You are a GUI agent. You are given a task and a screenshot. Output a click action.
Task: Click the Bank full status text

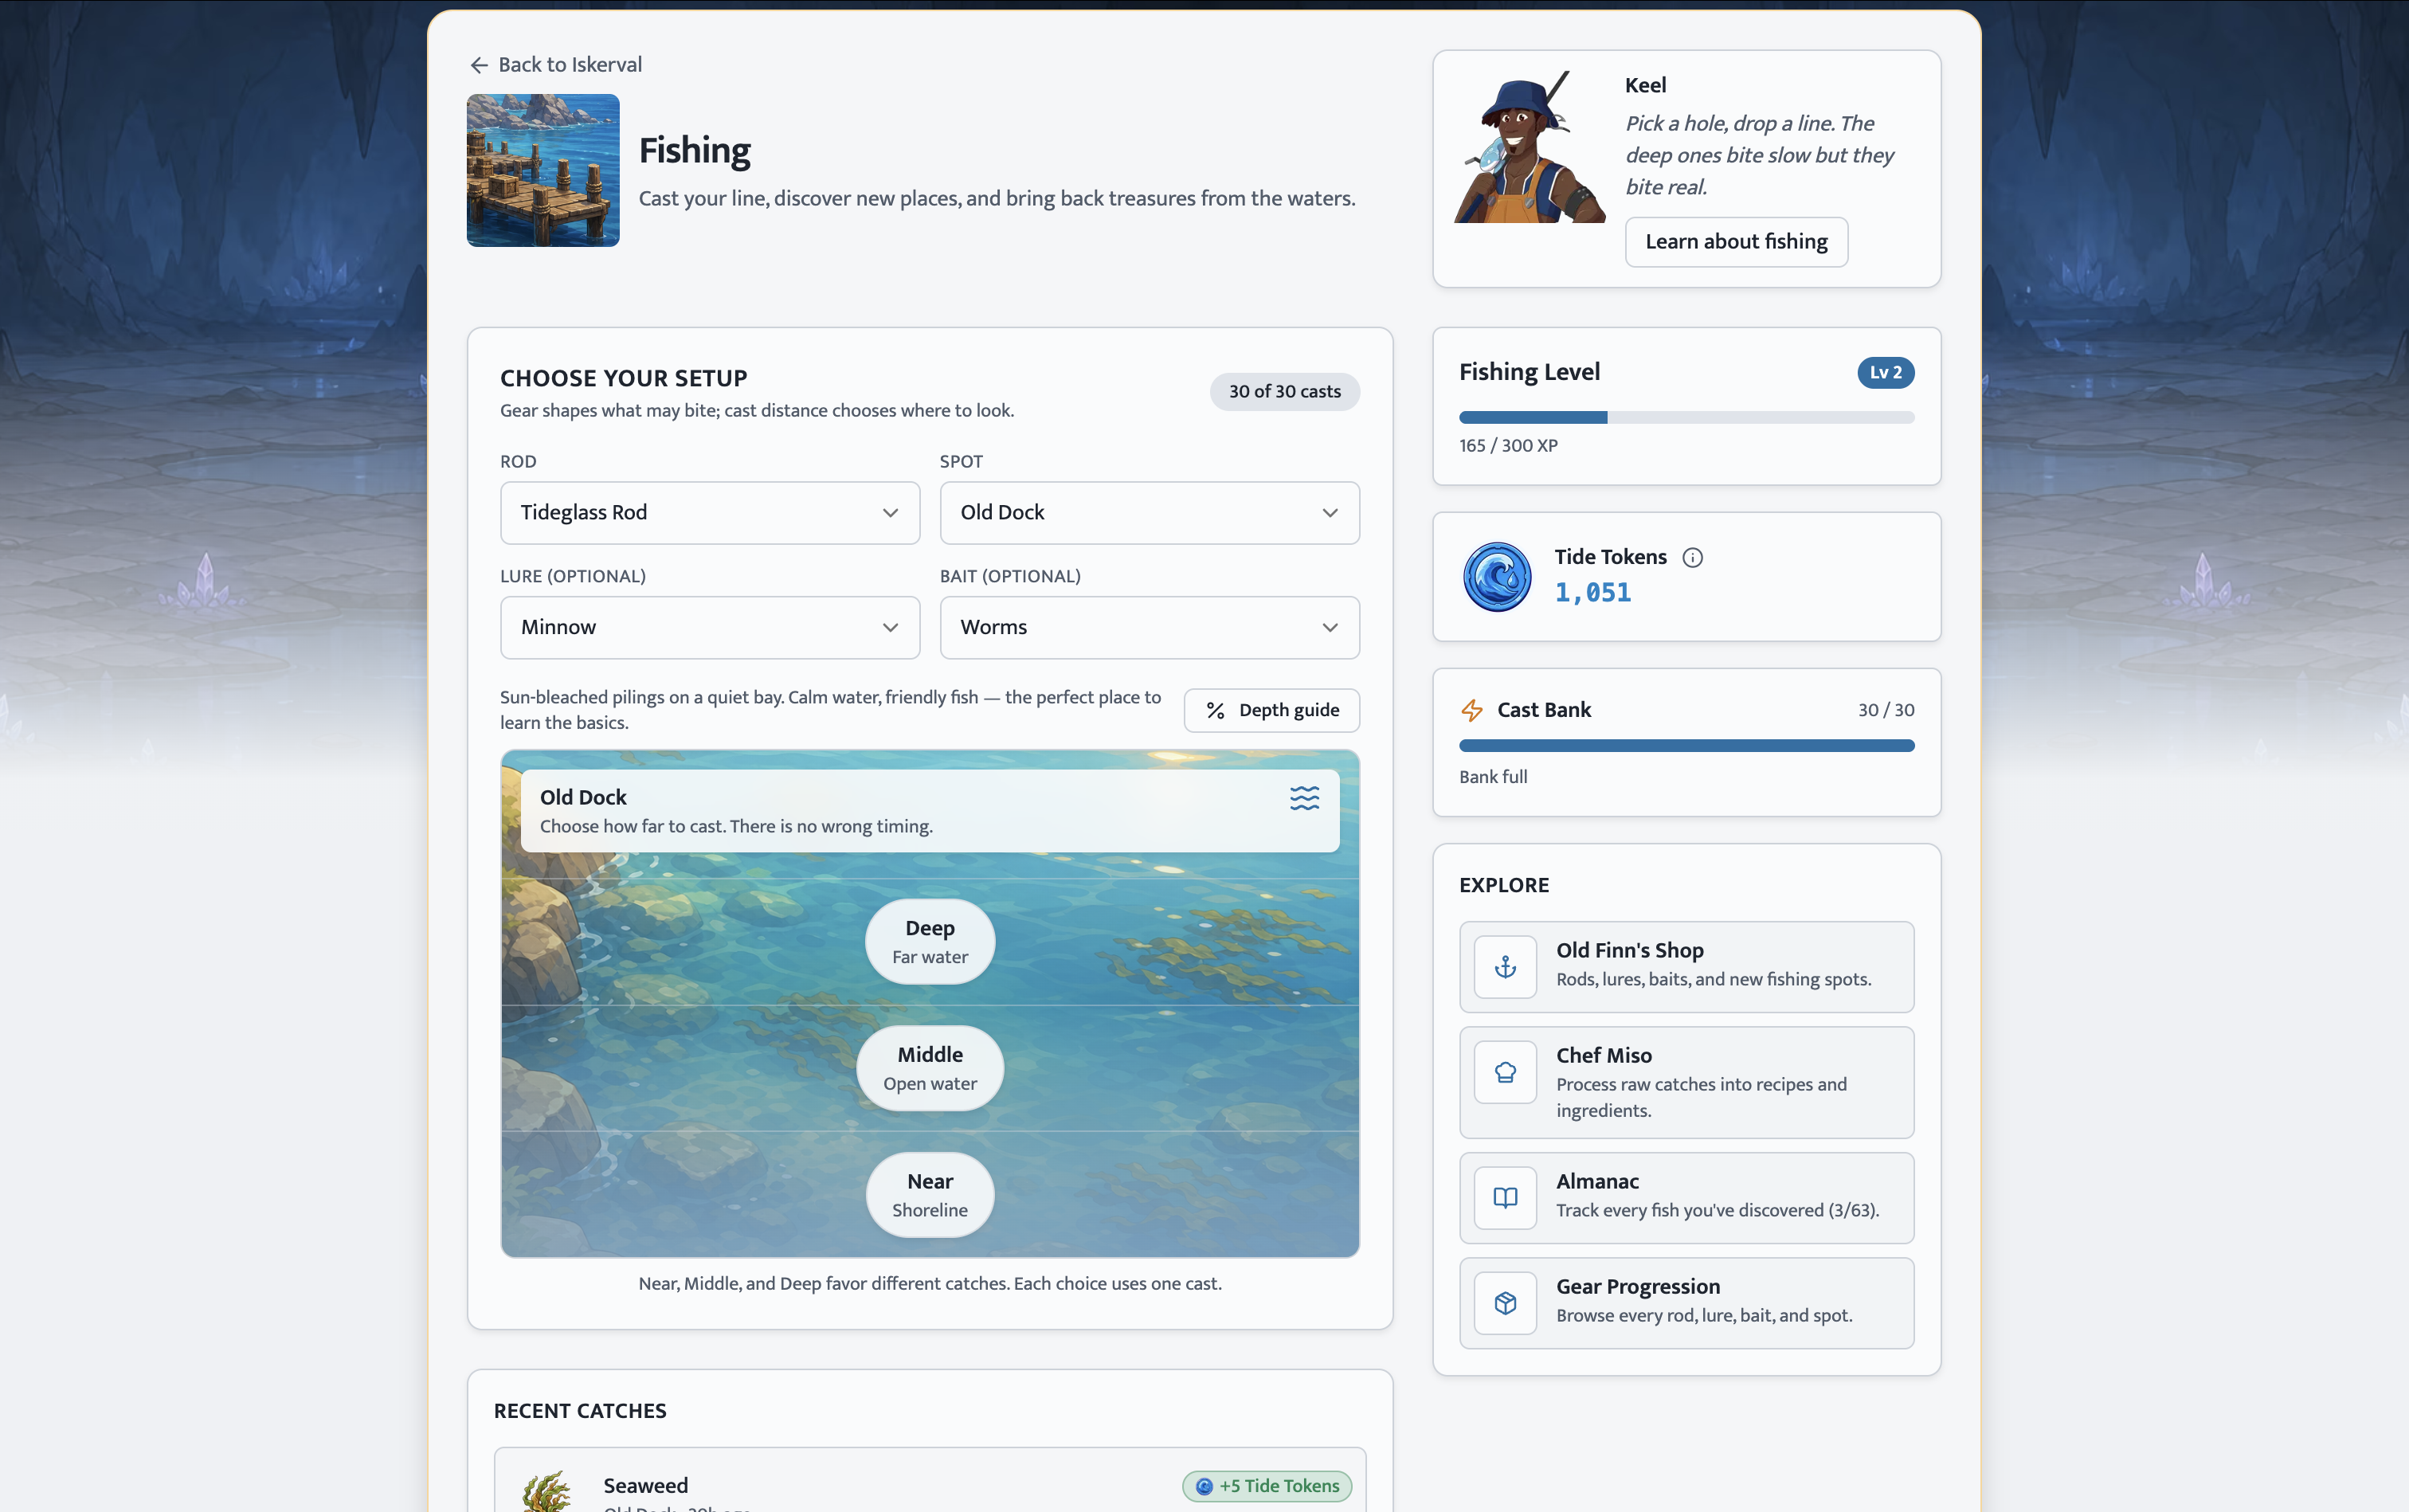[x=1493, y=777]
